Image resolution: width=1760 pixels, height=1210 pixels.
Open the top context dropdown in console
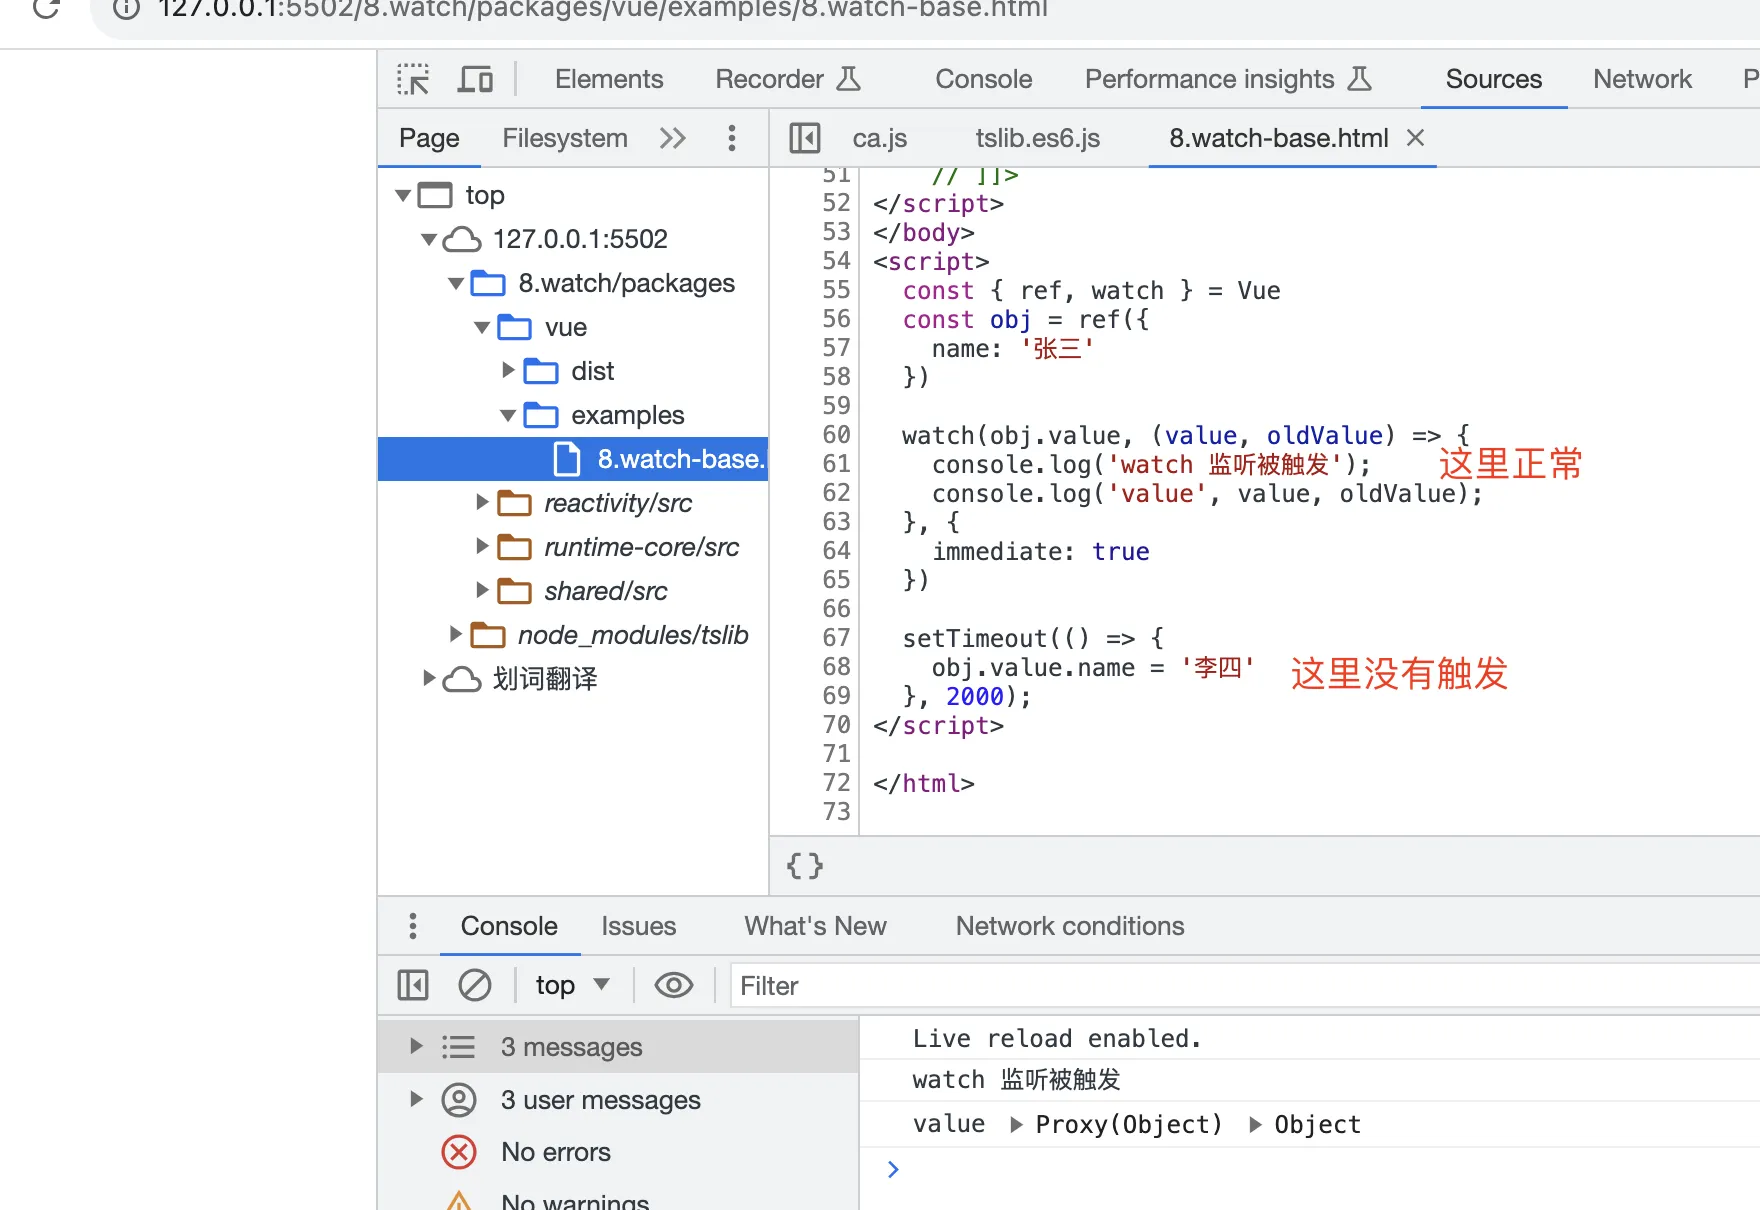pos(572,986)
